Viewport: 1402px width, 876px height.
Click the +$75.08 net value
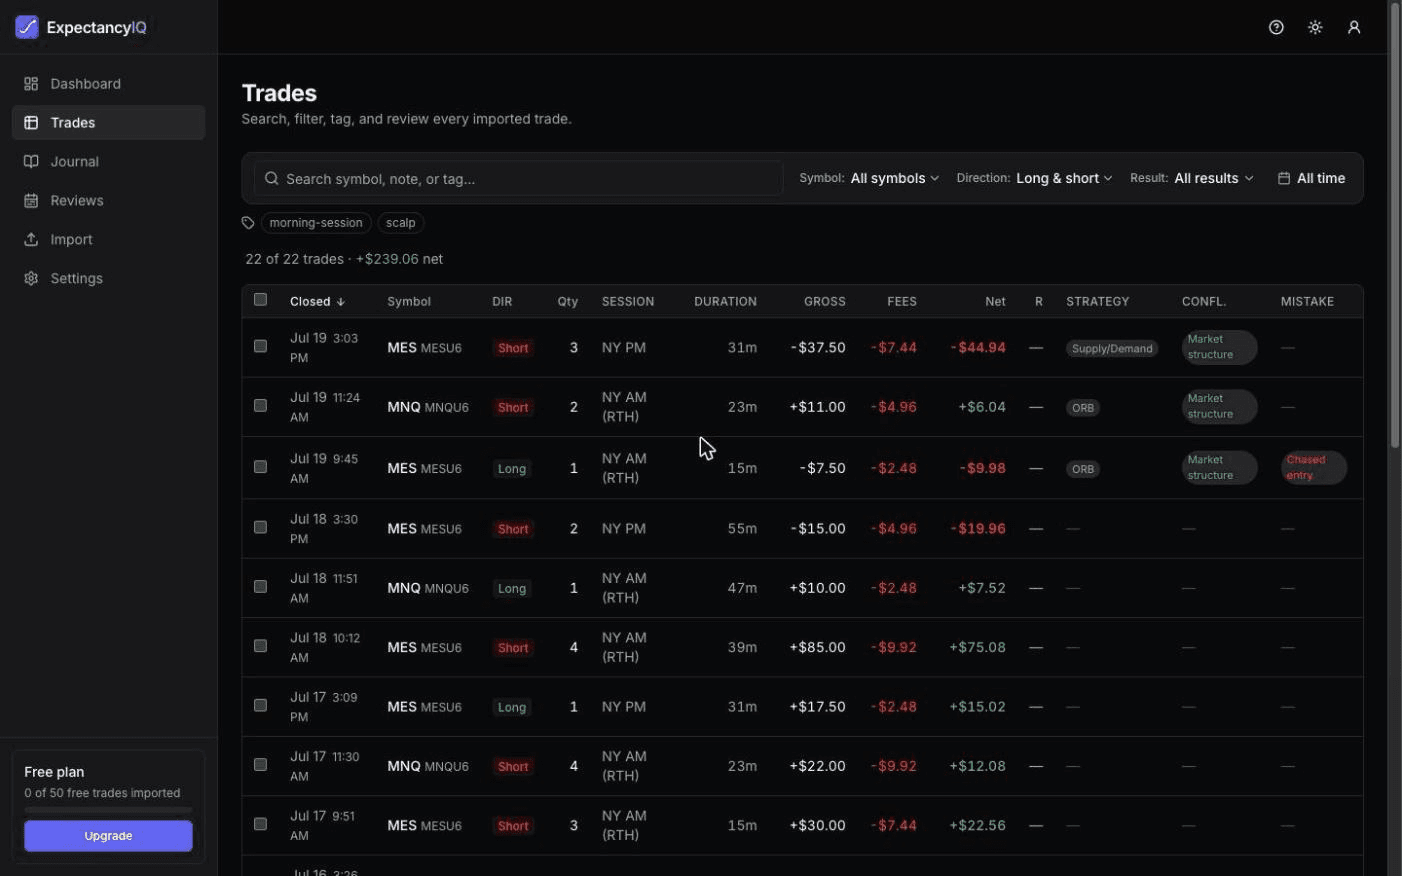(x=977, y=648)
